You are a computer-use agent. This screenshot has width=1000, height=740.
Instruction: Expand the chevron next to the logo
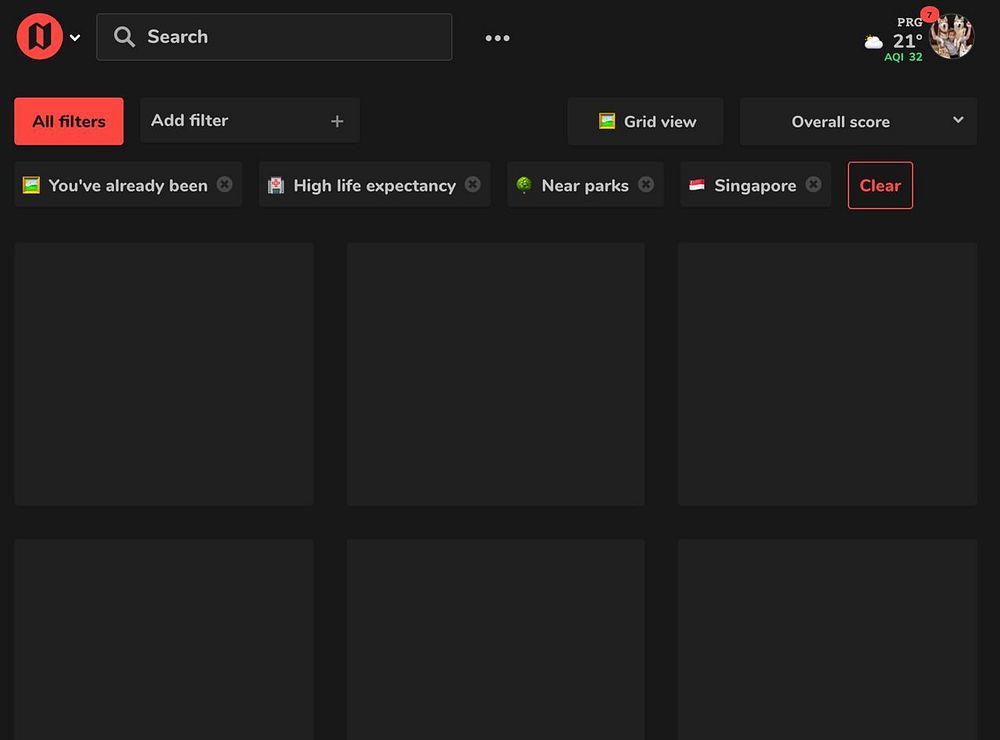pyautogui.click(x=75, y=38)
